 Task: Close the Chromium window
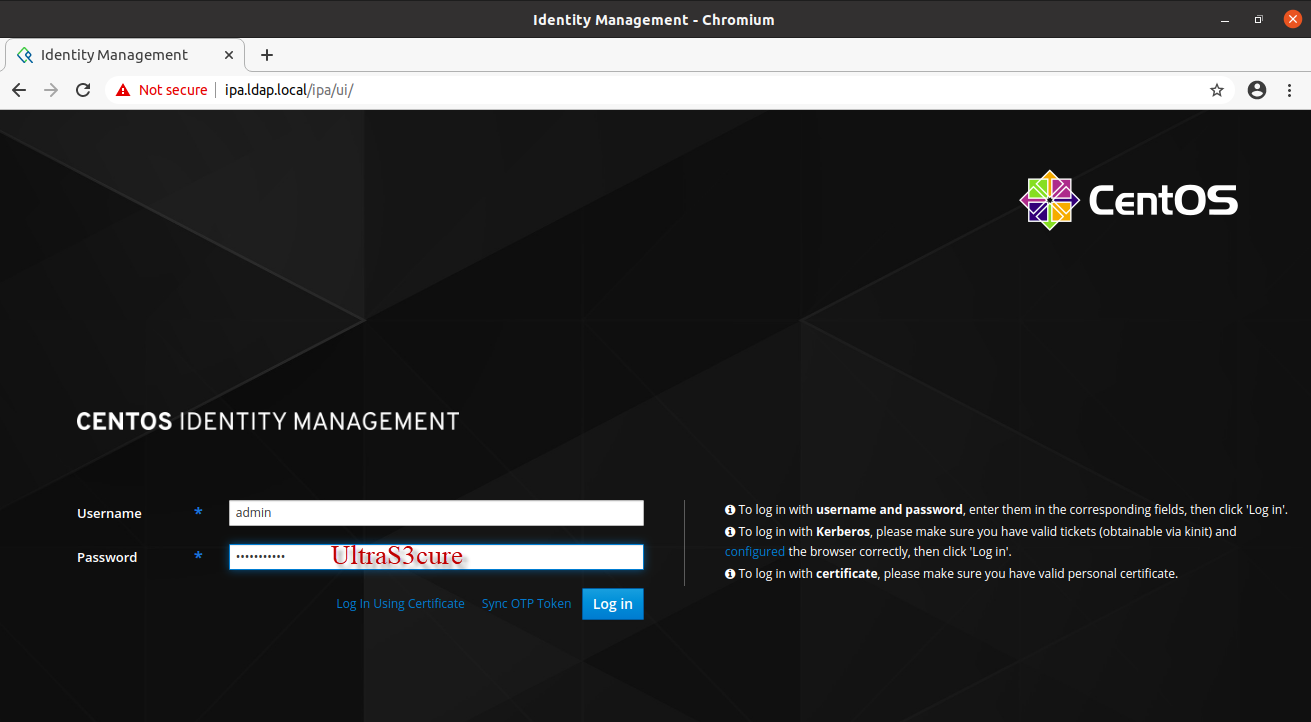(x=1290, y=19)
